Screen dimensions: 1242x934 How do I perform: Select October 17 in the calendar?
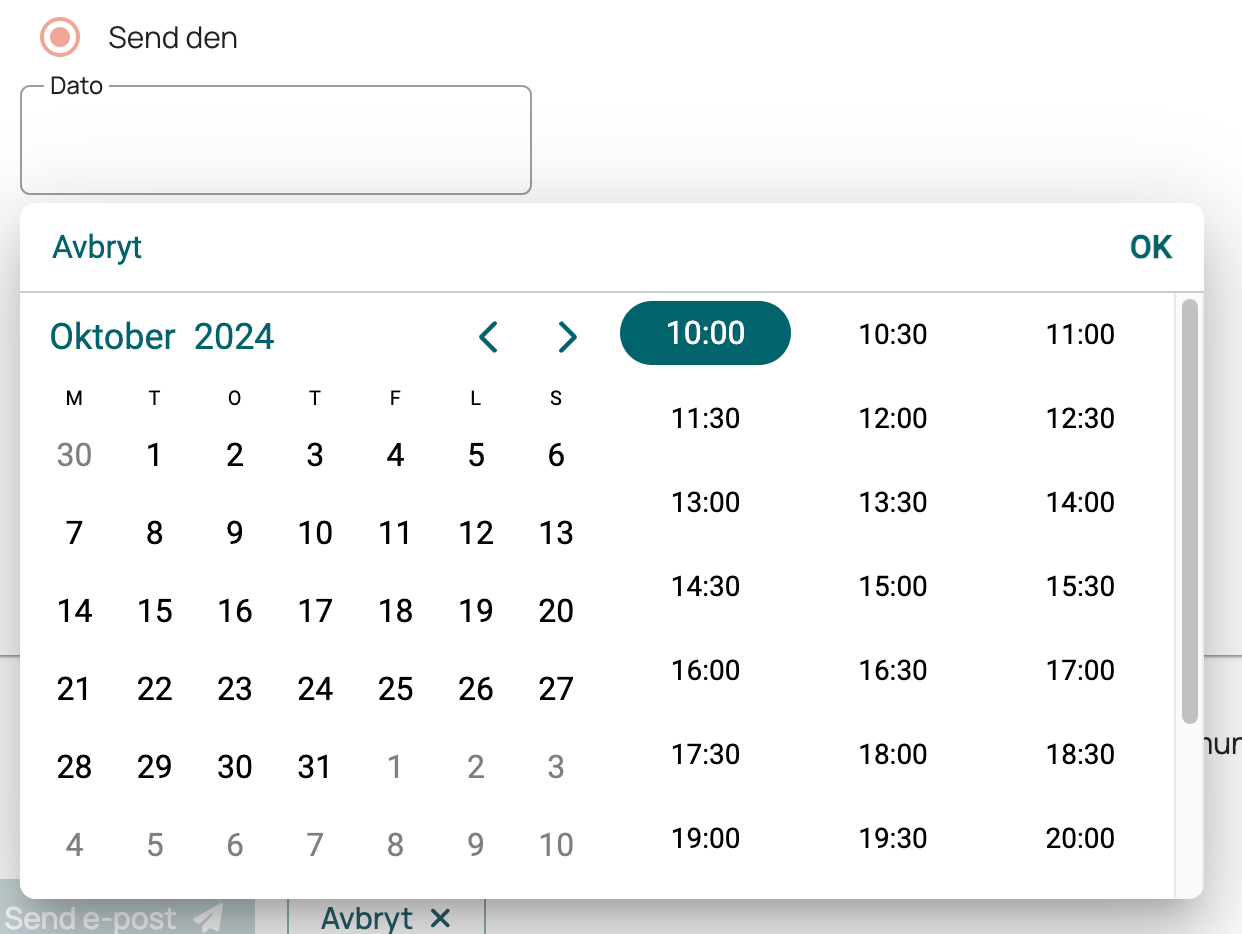pos(315,611)
